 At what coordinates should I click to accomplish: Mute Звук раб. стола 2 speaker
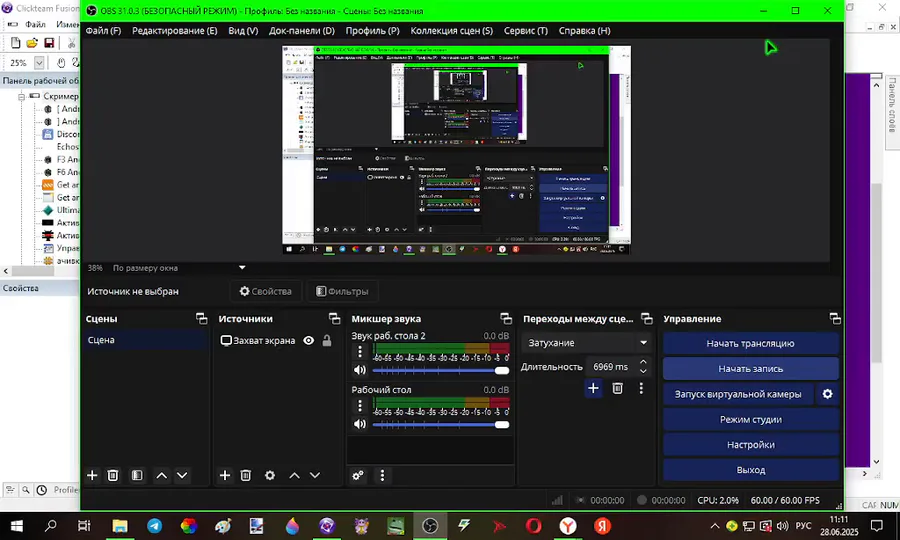pyautogui.click(x=360, y=370)
